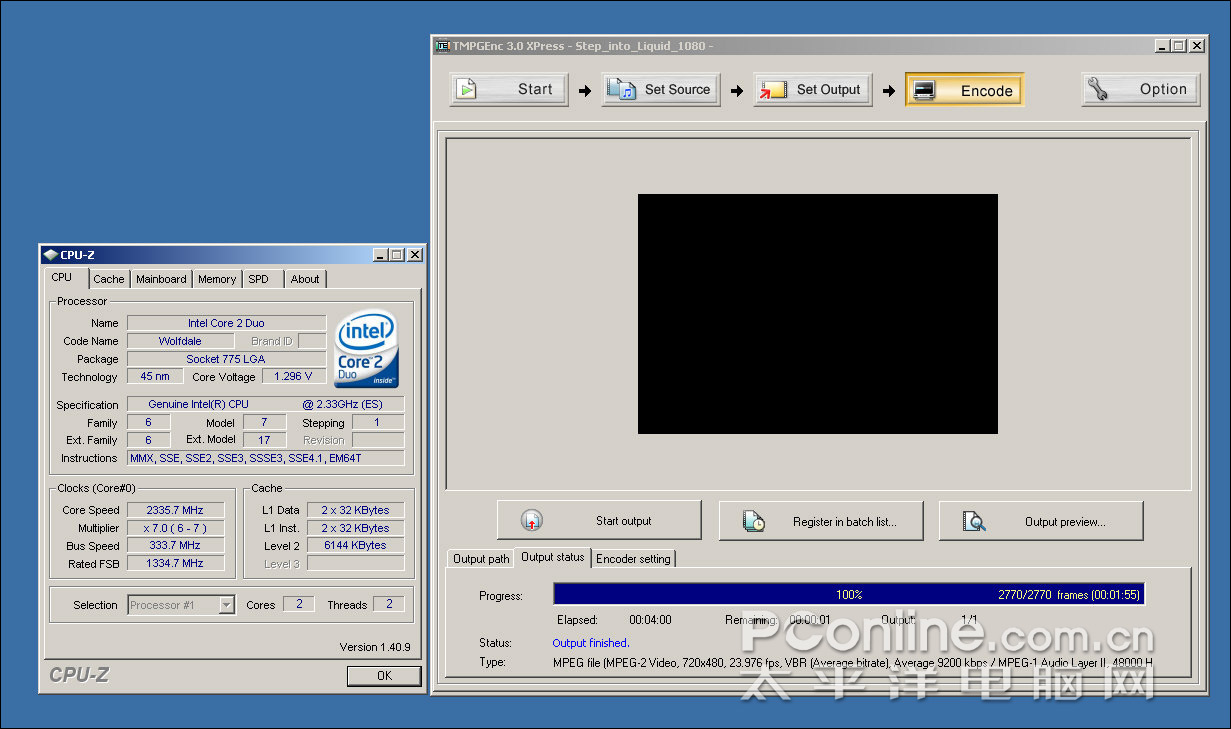Click Register in batch list button label
Screen dimensions: 1231x729
tap(845, 521)
